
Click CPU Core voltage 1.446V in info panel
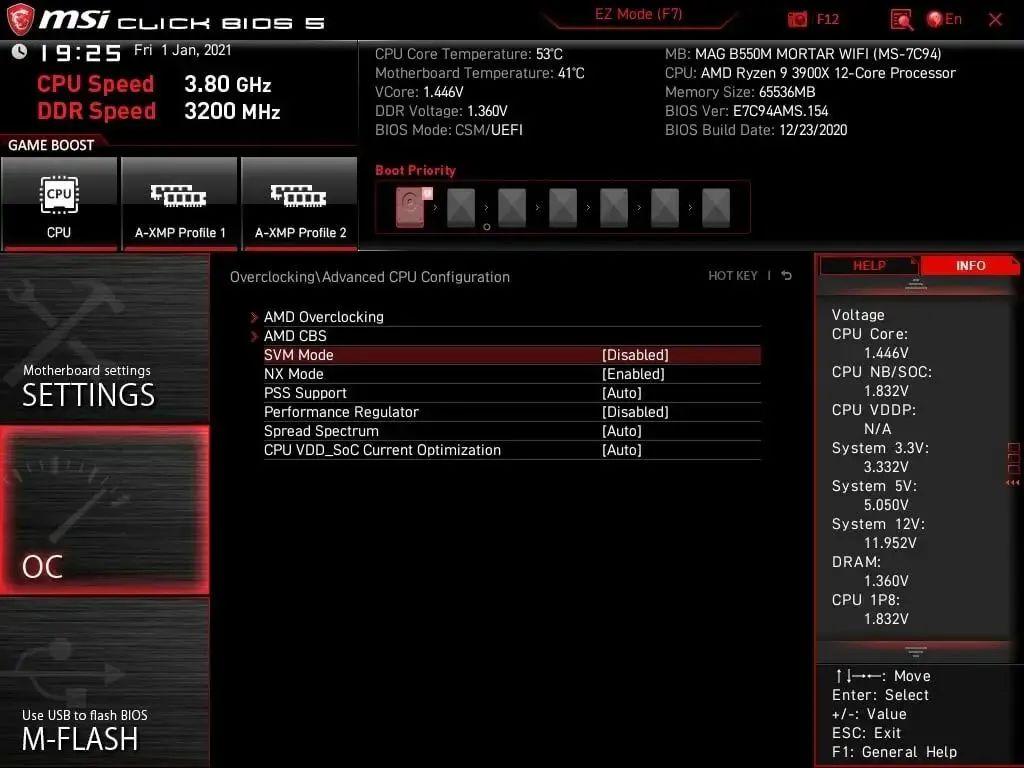886,353
